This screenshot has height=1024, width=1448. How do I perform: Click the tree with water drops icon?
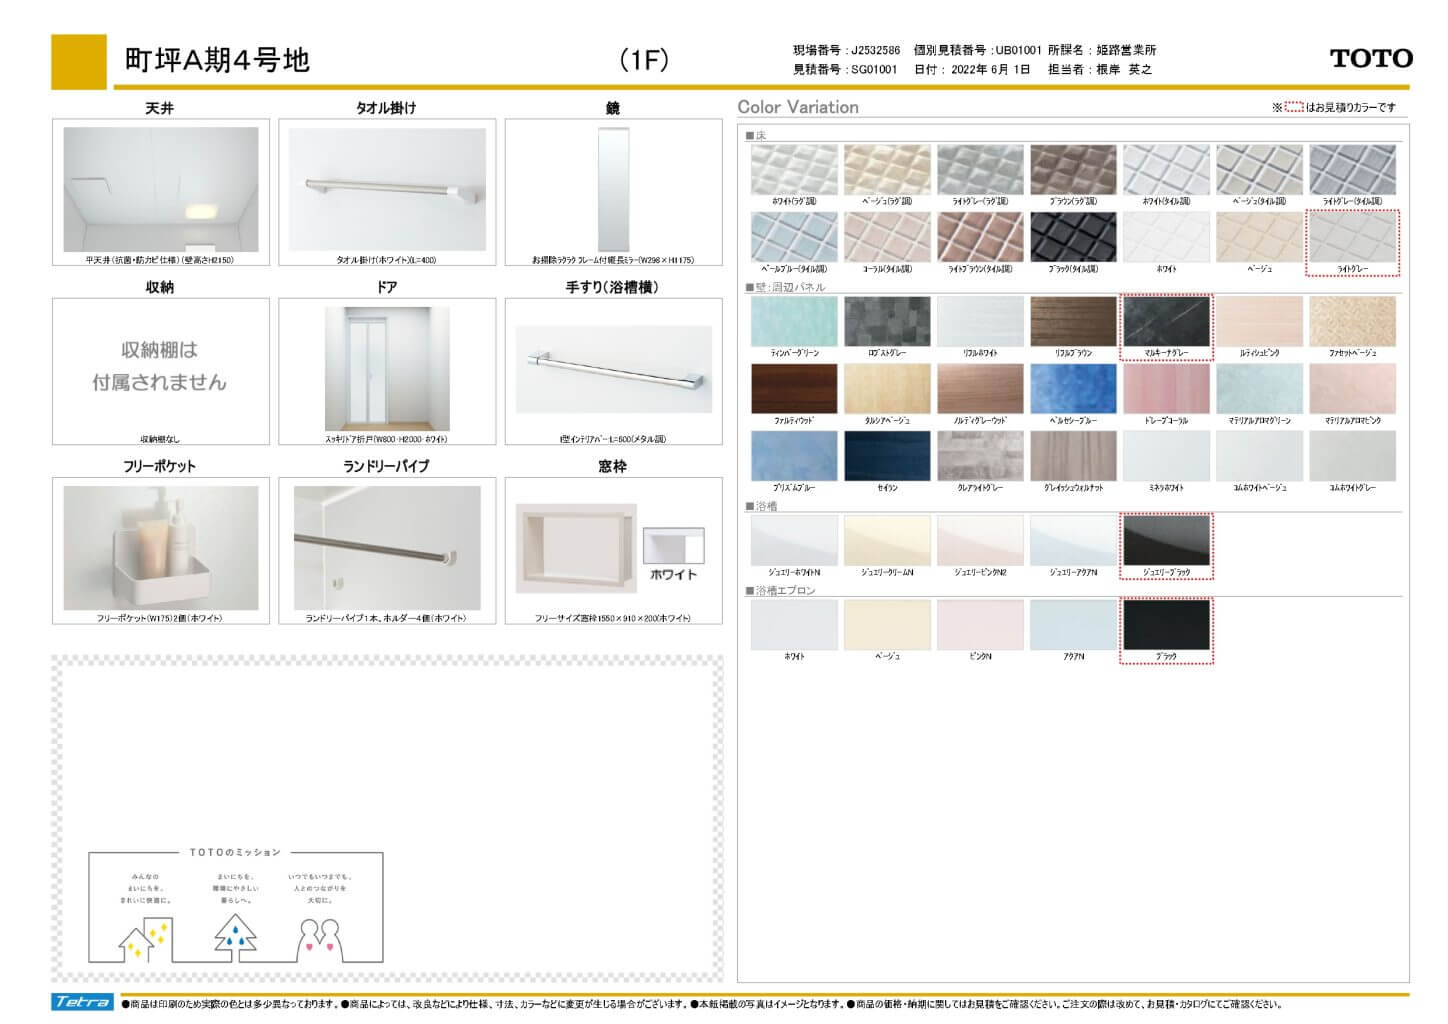(236, 938)
